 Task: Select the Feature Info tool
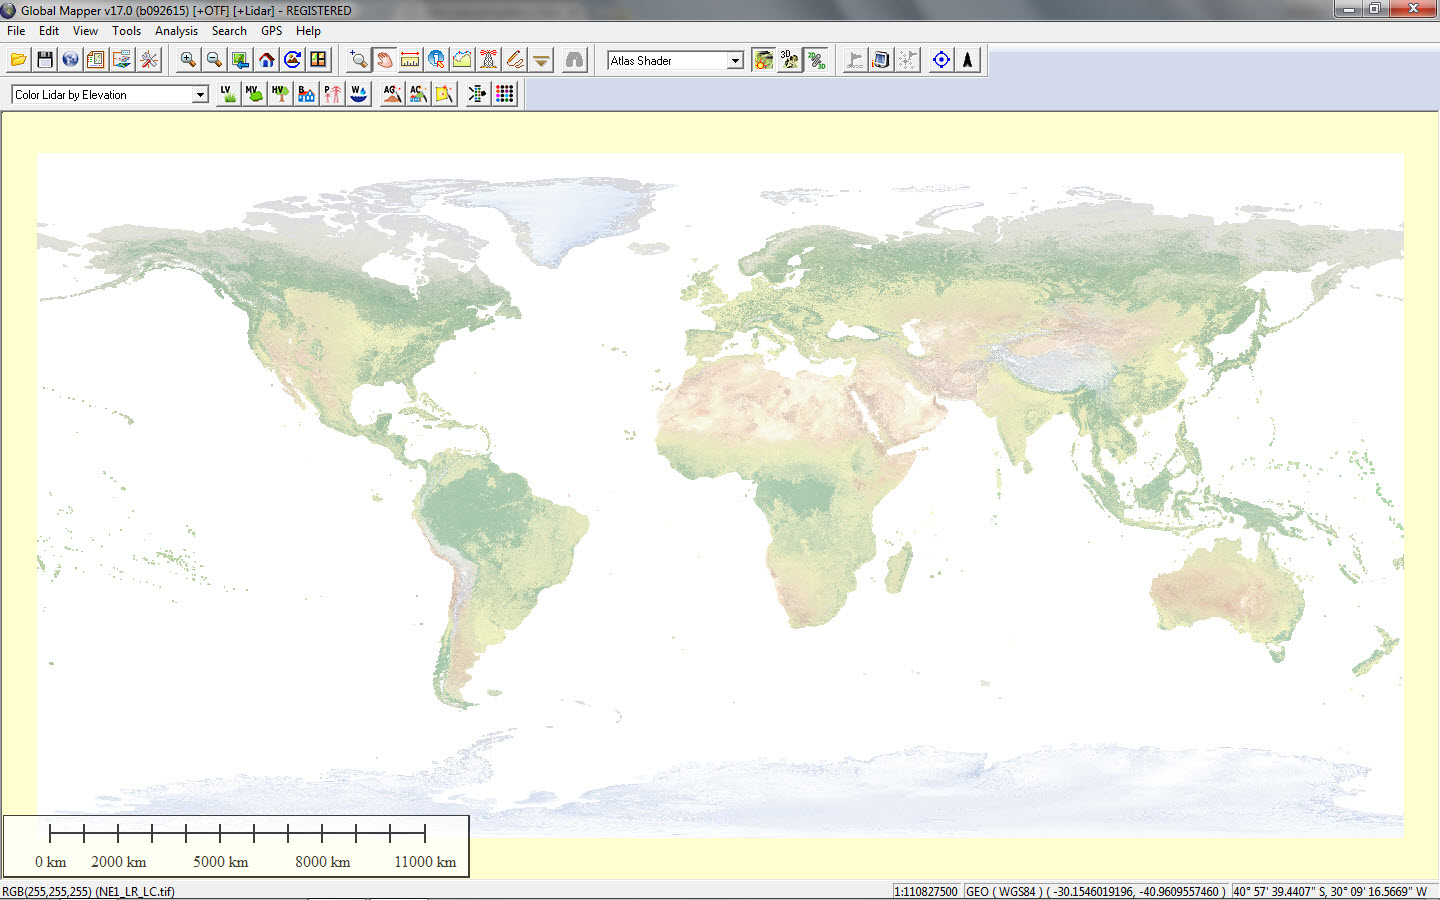[436, 59]
